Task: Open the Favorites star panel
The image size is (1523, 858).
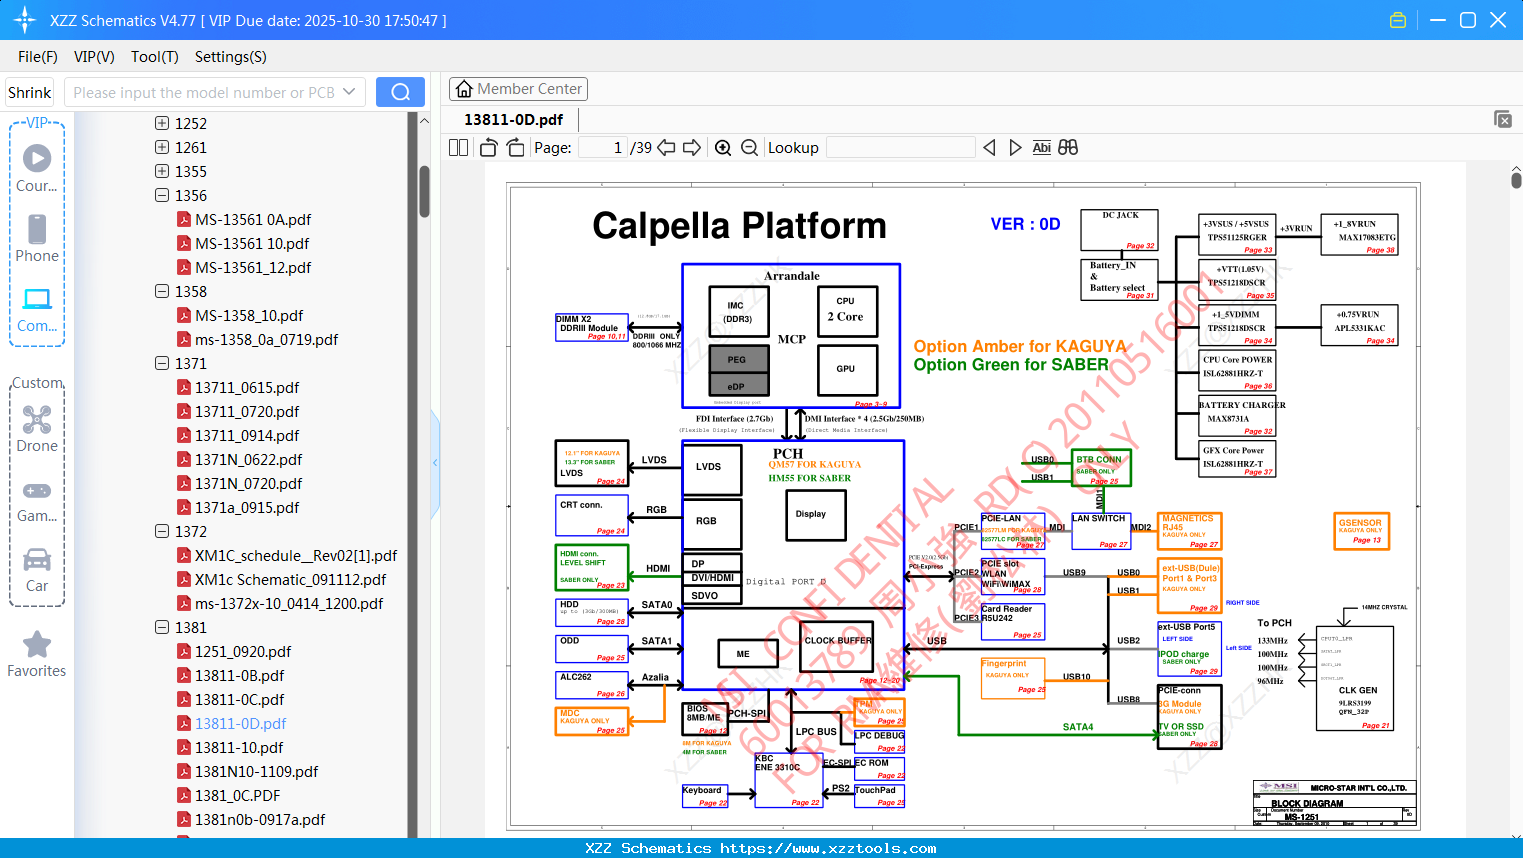Action: (37, 654)
